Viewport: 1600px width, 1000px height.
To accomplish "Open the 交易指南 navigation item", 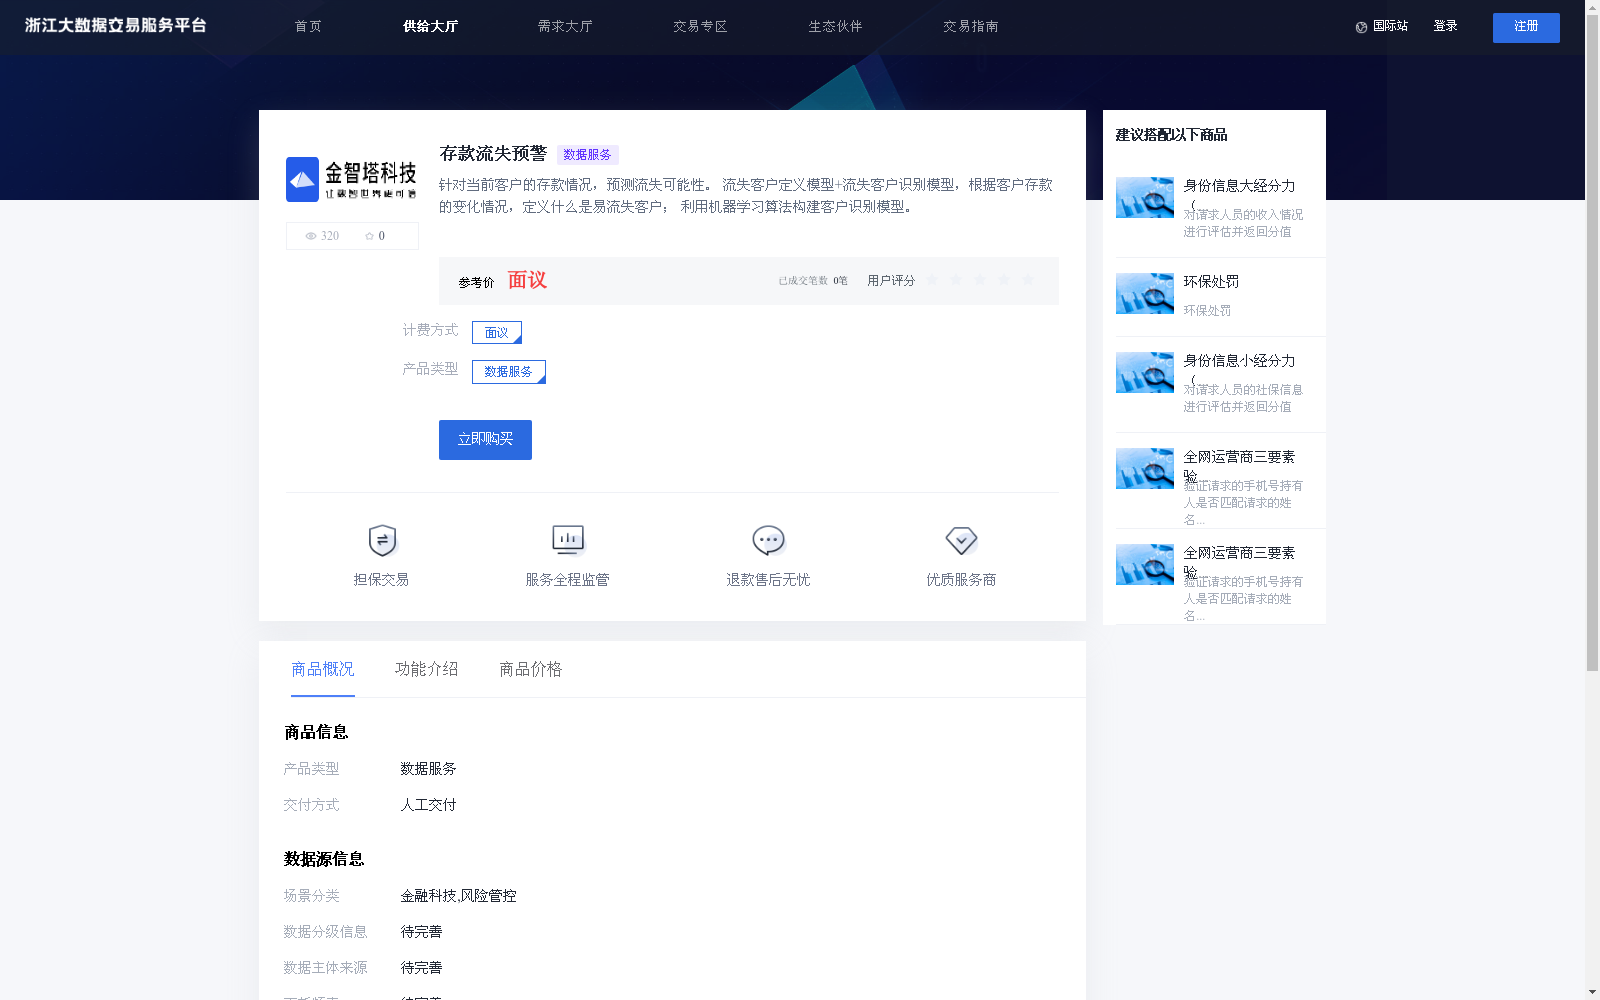I will pyautogui.click(x=970, y=27).
